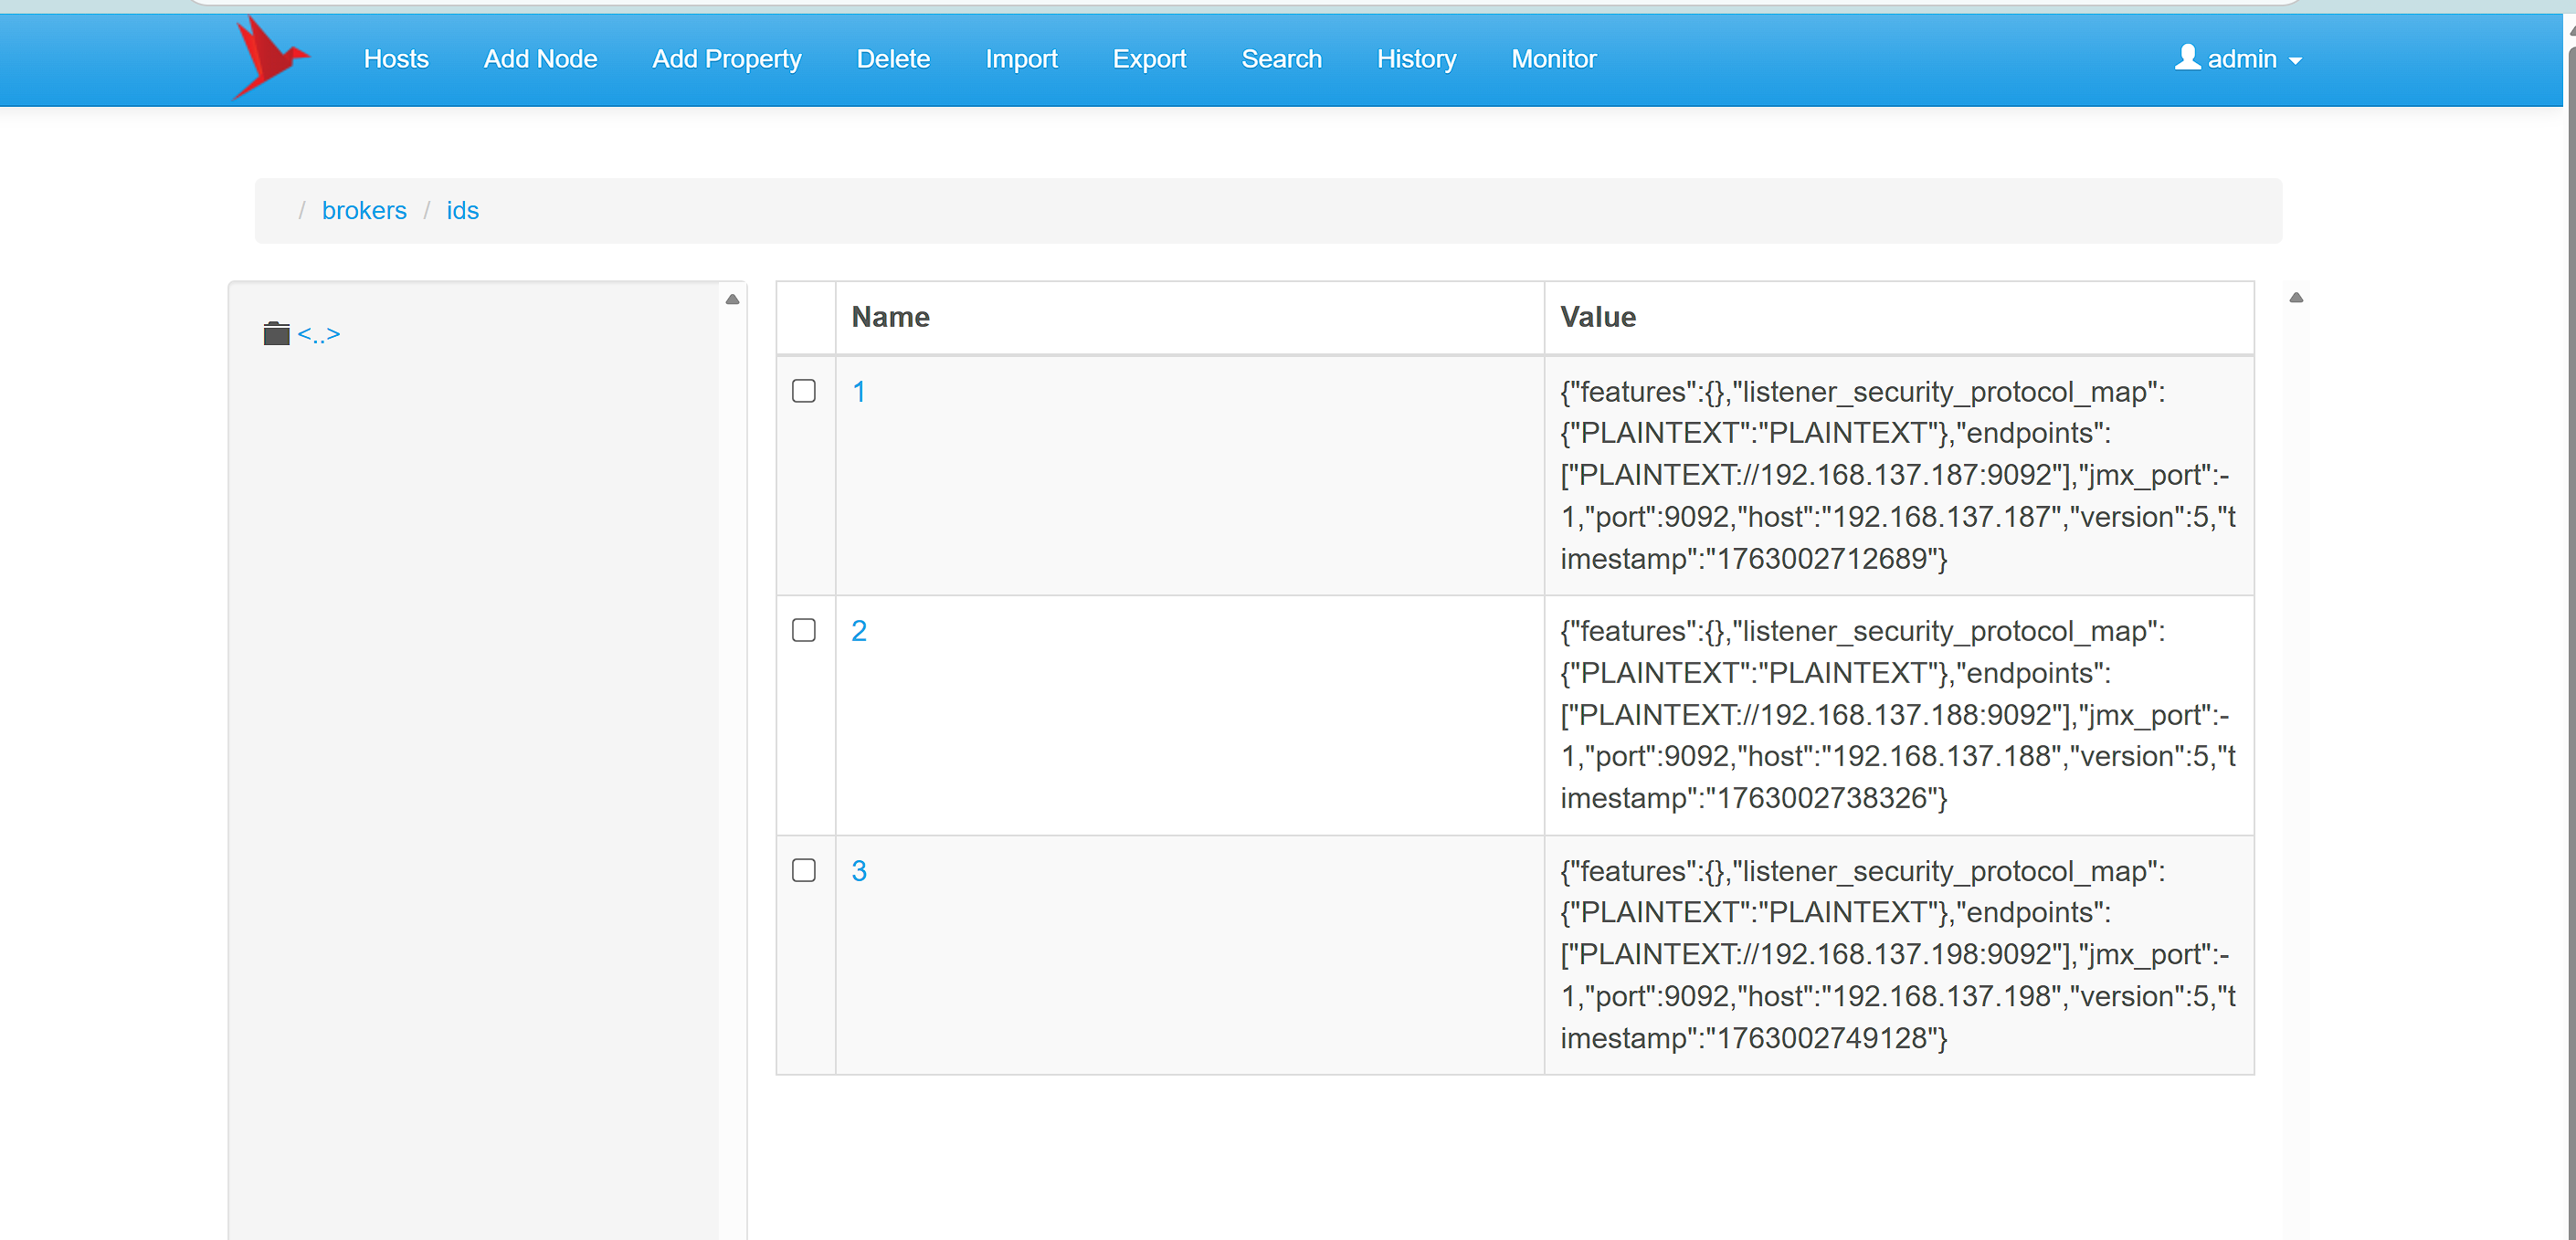2576x1240 pixels.
Task: Click the folder icon in the tree
Action: pyautogui.click(x=276, y=334)
